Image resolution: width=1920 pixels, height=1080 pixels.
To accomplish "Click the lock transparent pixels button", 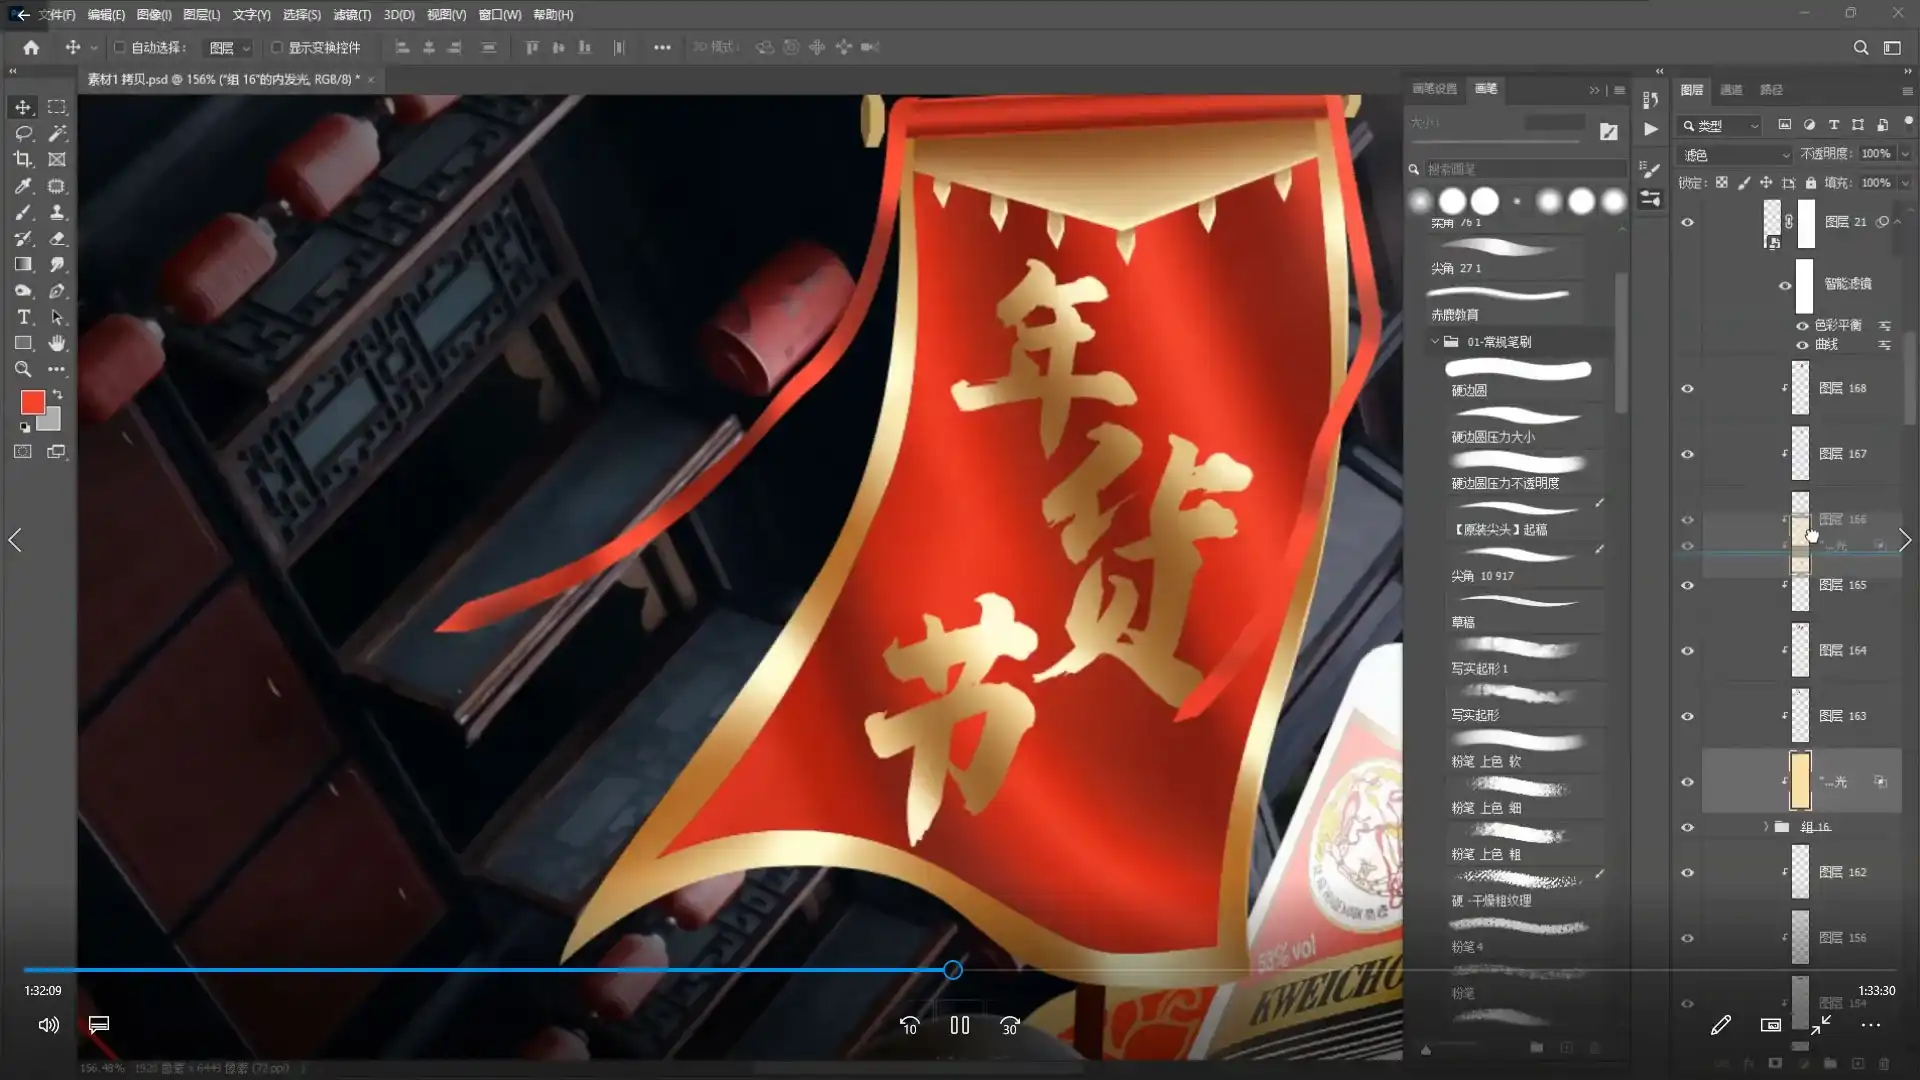I will click(x=1722, y=182).
